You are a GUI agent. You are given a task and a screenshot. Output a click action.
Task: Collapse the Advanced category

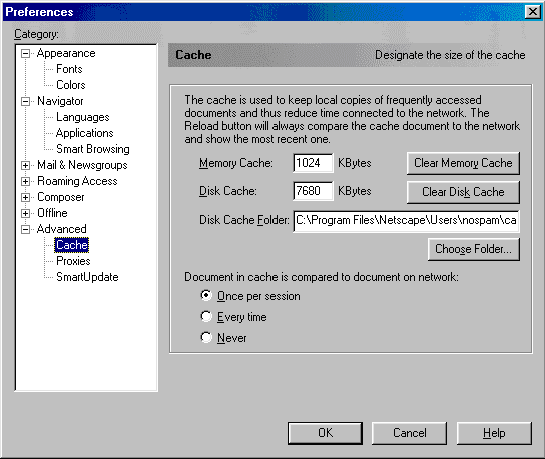[x=25, y=229]
